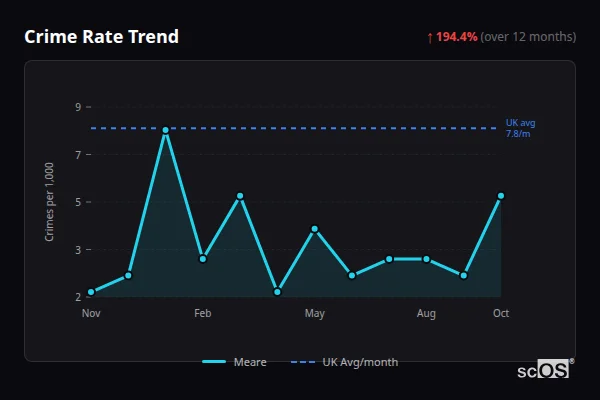Click the data point above the Oct label
The width and height of the screenshot is (600, 400).
tap(501, 196)
